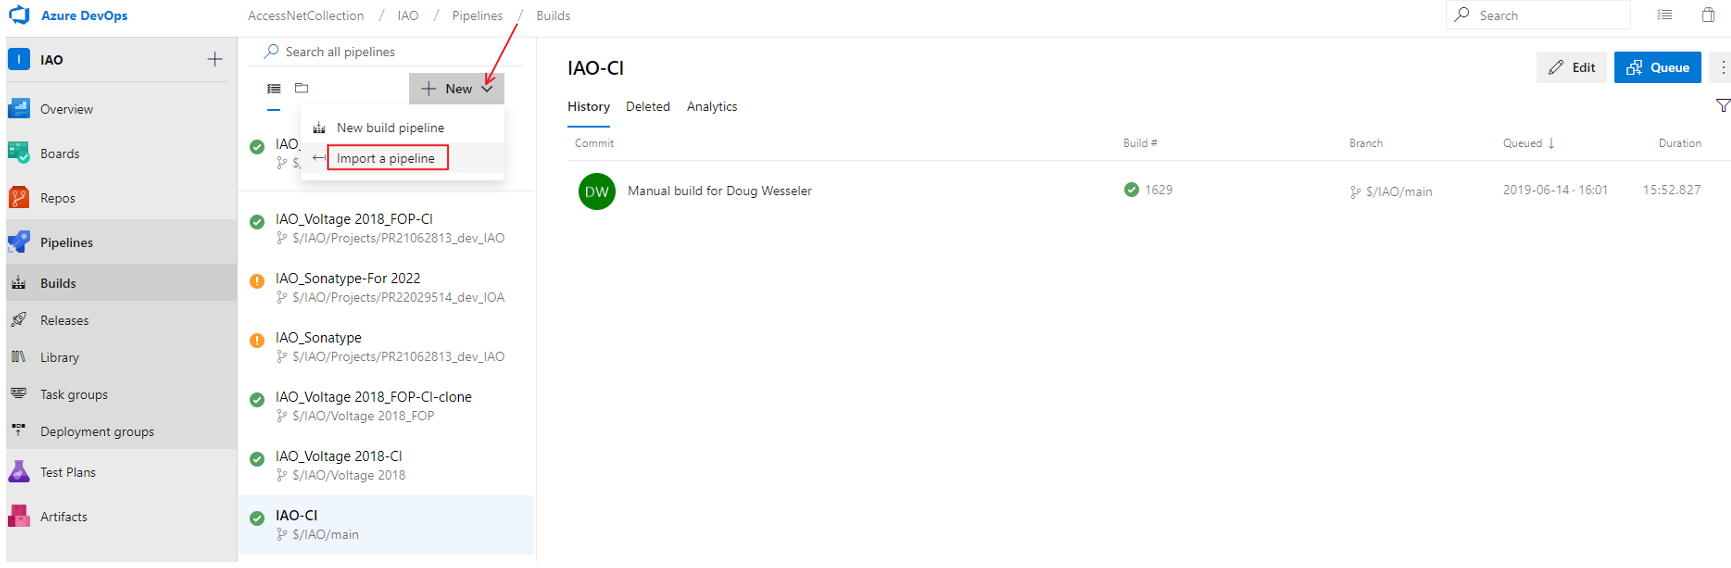Click the $/IAO/main branch in build row
Screen dimensions: 1731x568
pyautogui.click(x=1391, y=192)
